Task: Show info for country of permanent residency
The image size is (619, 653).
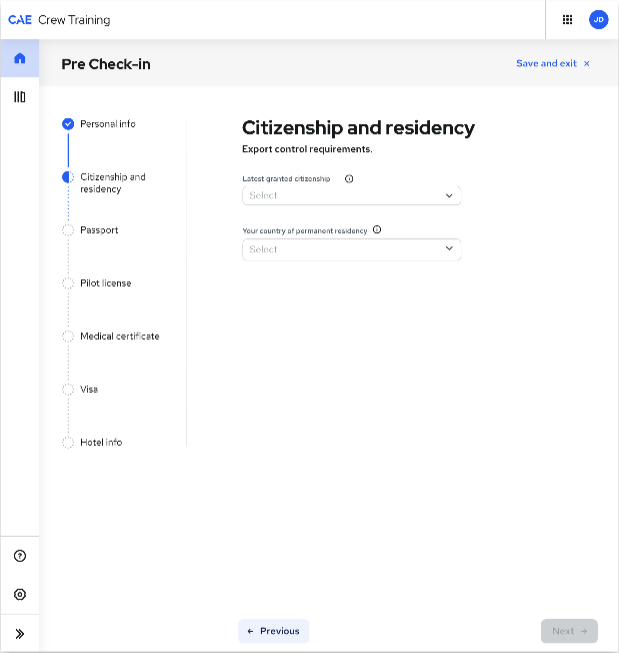Action: click(x=377, y=229)
